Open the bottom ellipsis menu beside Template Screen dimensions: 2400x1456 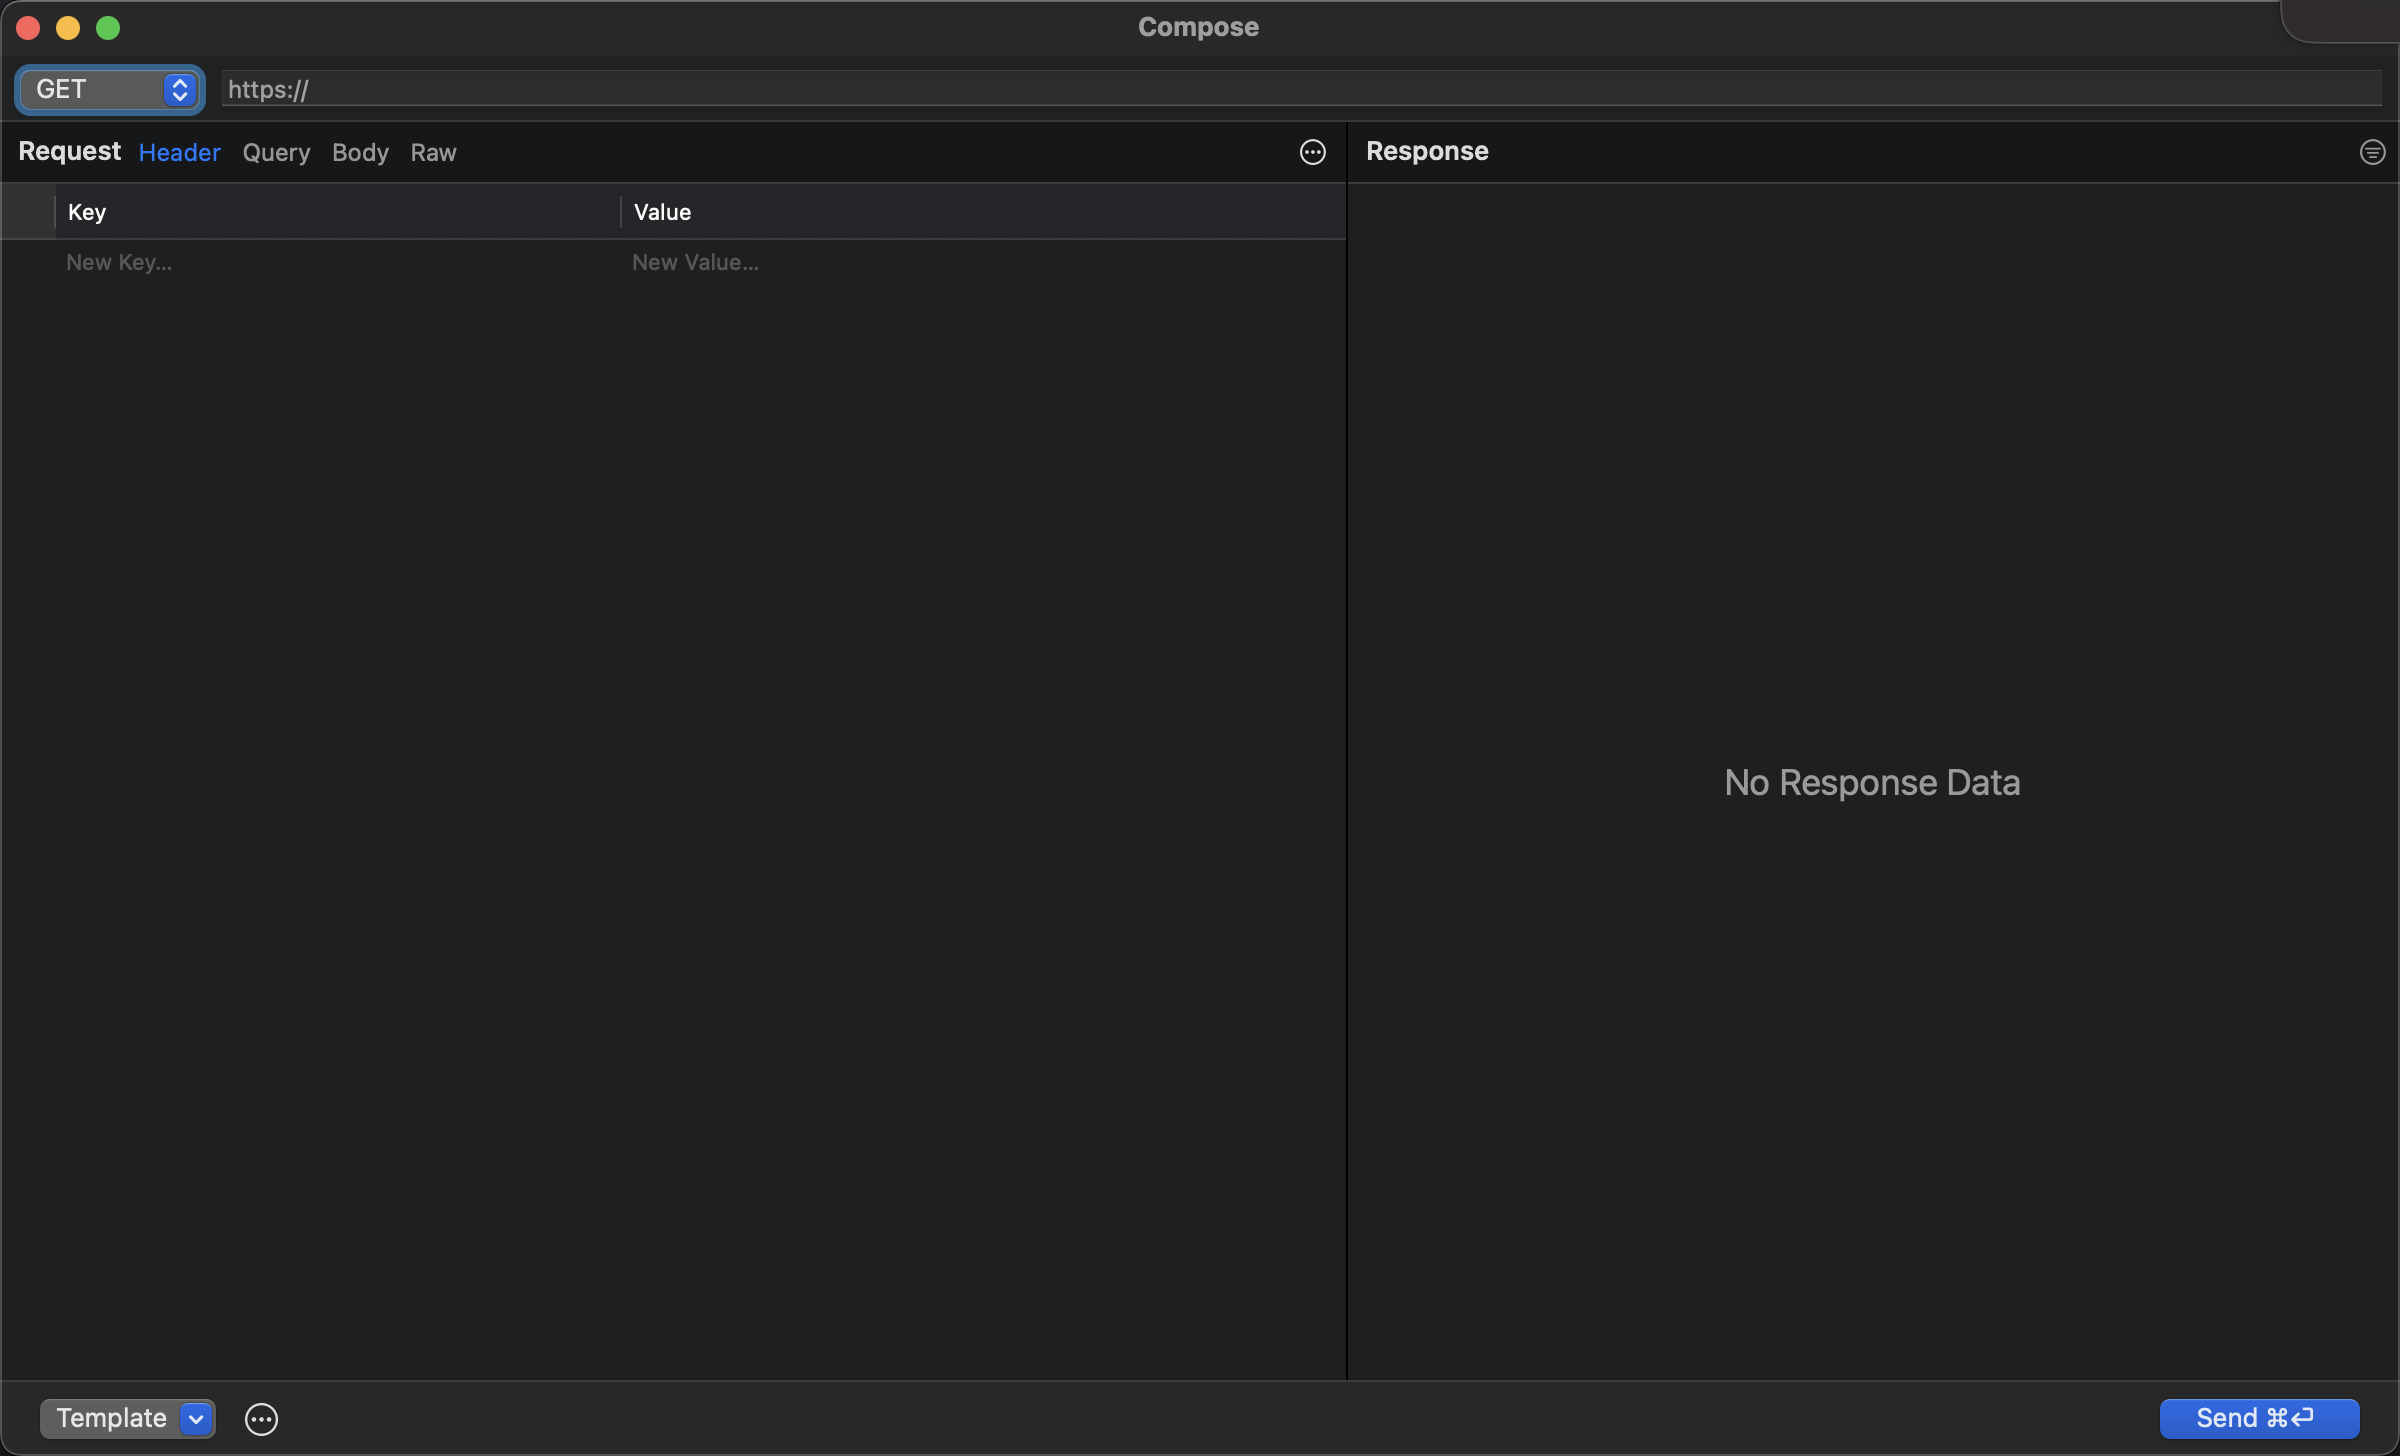coord(261,1419)
